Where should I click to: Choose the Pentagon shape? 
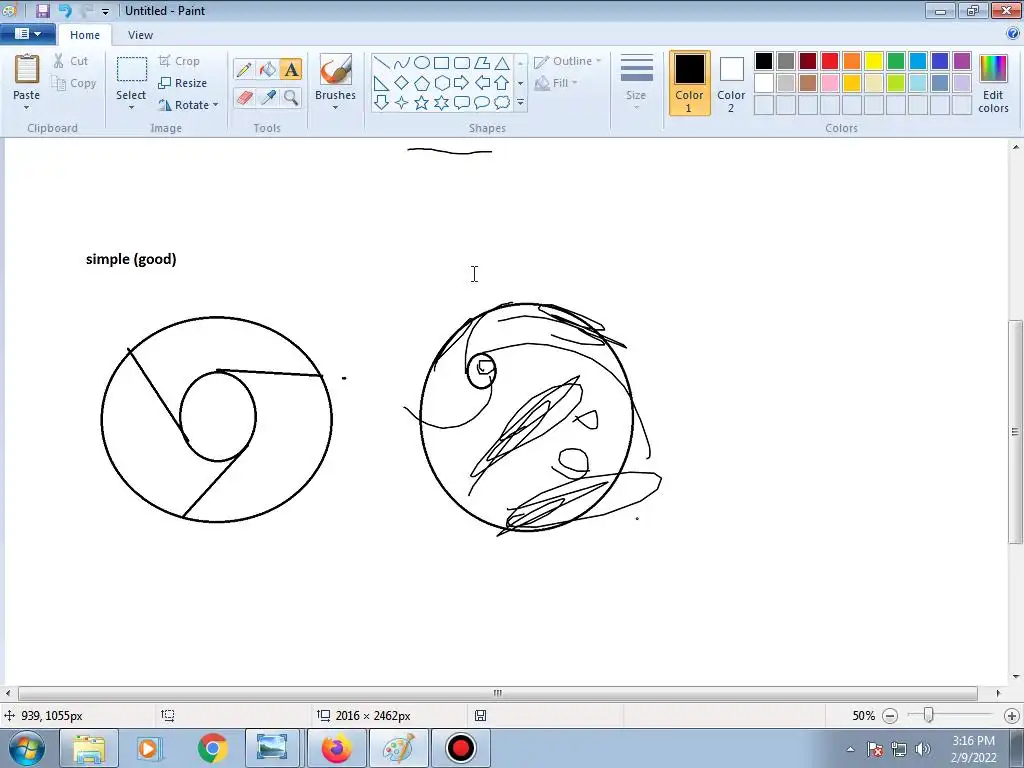422,83
